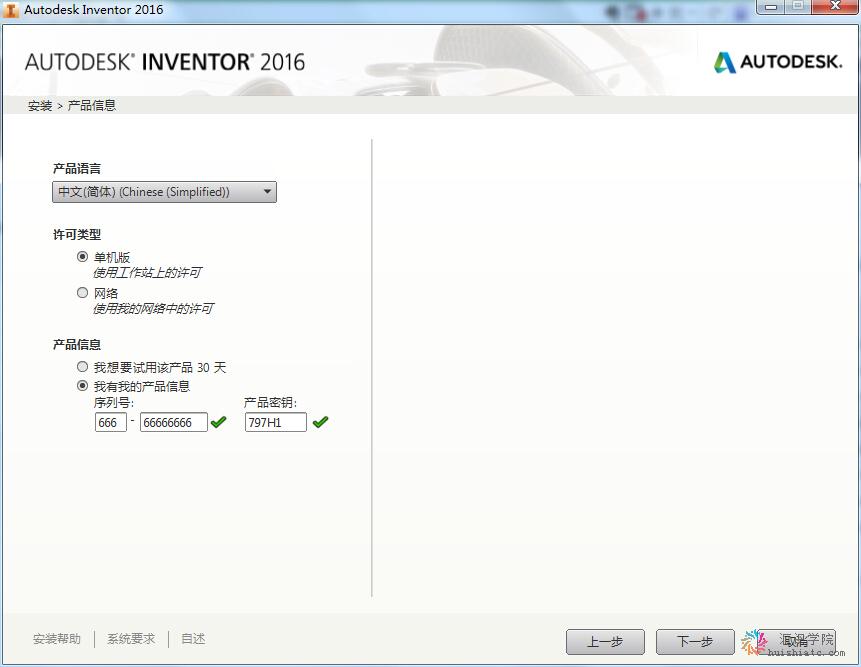Click the 许可类型 heading
This screenshot has height=667, width=861.
(x=77, y=235)
